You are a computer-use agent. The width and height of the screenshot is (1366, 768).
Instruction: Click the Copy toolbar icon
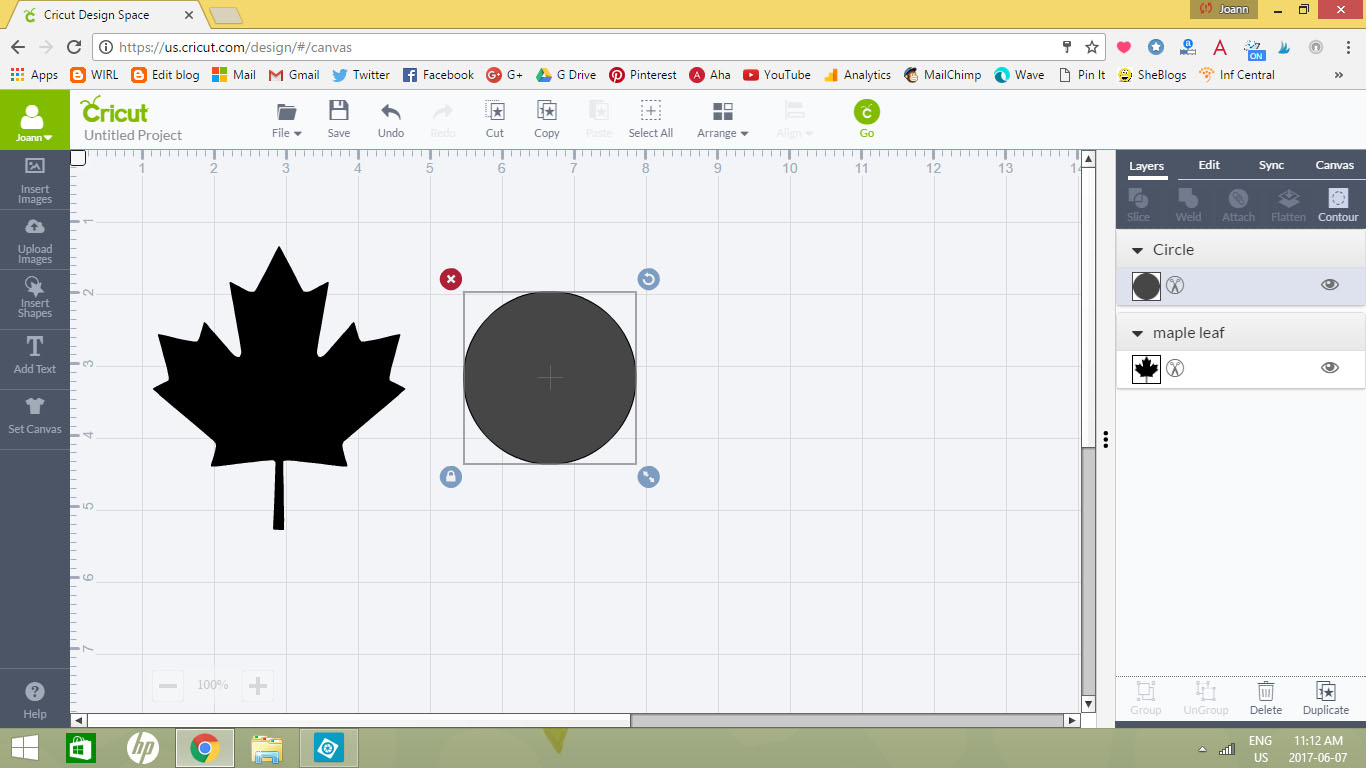click(547, 119)
